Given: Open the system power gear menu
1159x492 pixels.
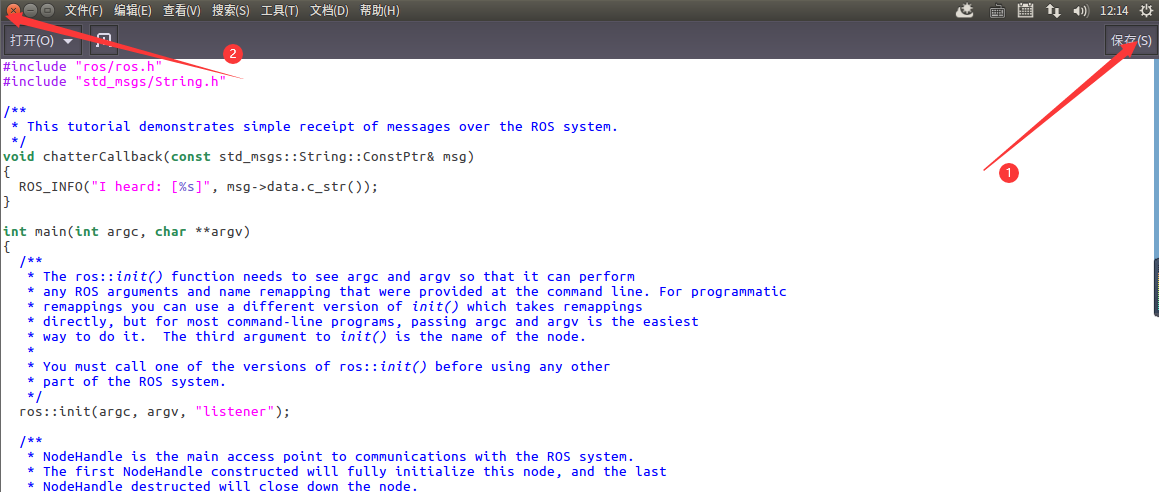Looking at the screenshot, I should [1146, 10].
